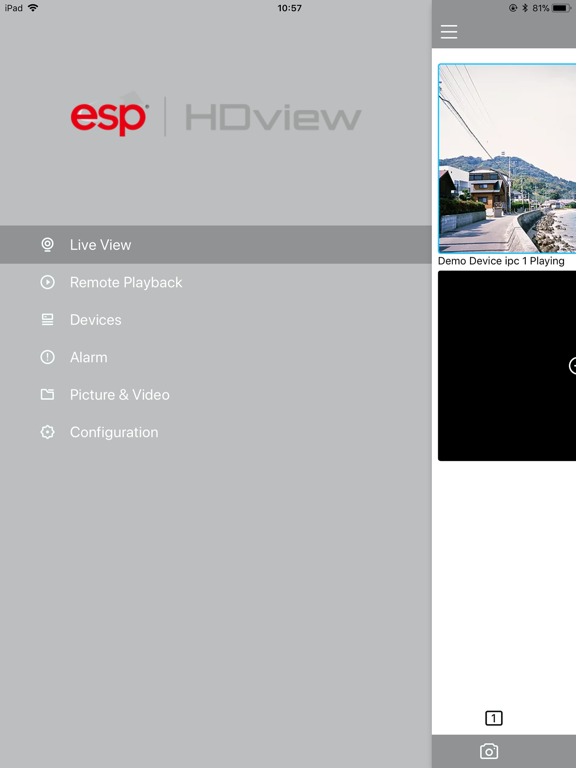The image size is (576, 768).
Task: Open Remote Playback menu item
Action: pos(216,282)
